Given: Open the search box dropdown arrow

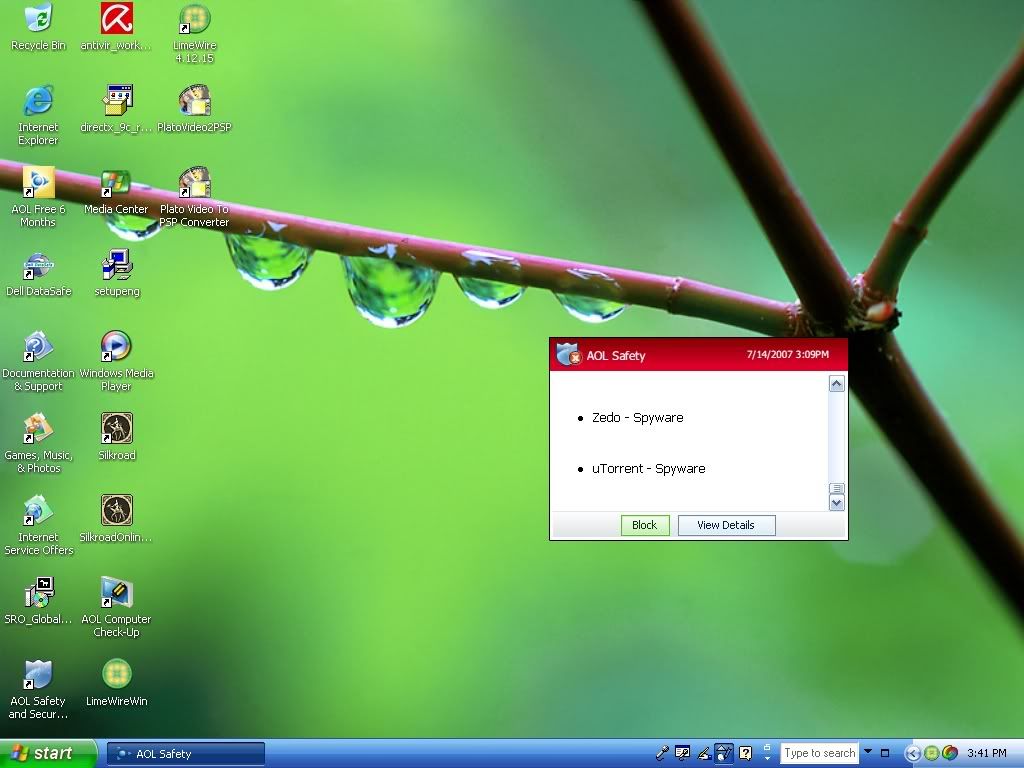Looking at the screenshot, I should click(x=868, y=752).
